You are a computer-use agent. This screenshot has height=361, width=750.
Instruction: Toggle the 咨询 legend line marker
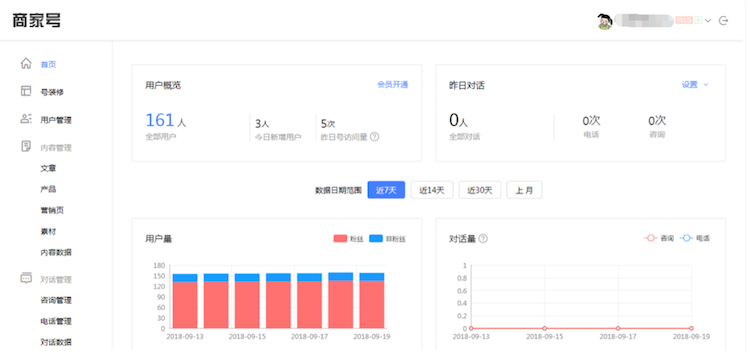pyautogui.click(x=651, y=238)
